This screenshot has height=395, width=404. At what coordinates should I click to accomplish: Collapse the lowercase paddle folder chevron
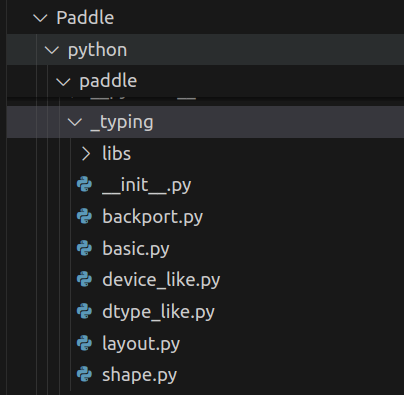[x=63, y=82]
